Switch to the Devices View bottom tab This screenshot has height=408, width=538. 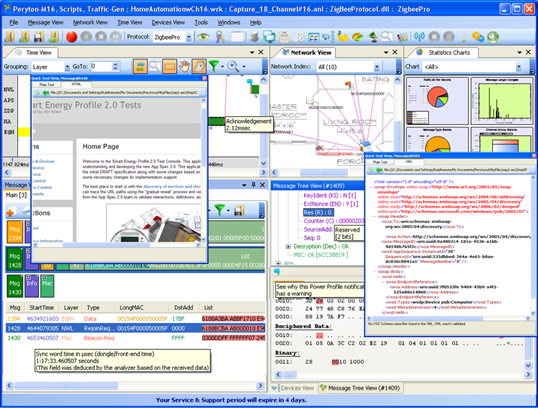point(293,388)
